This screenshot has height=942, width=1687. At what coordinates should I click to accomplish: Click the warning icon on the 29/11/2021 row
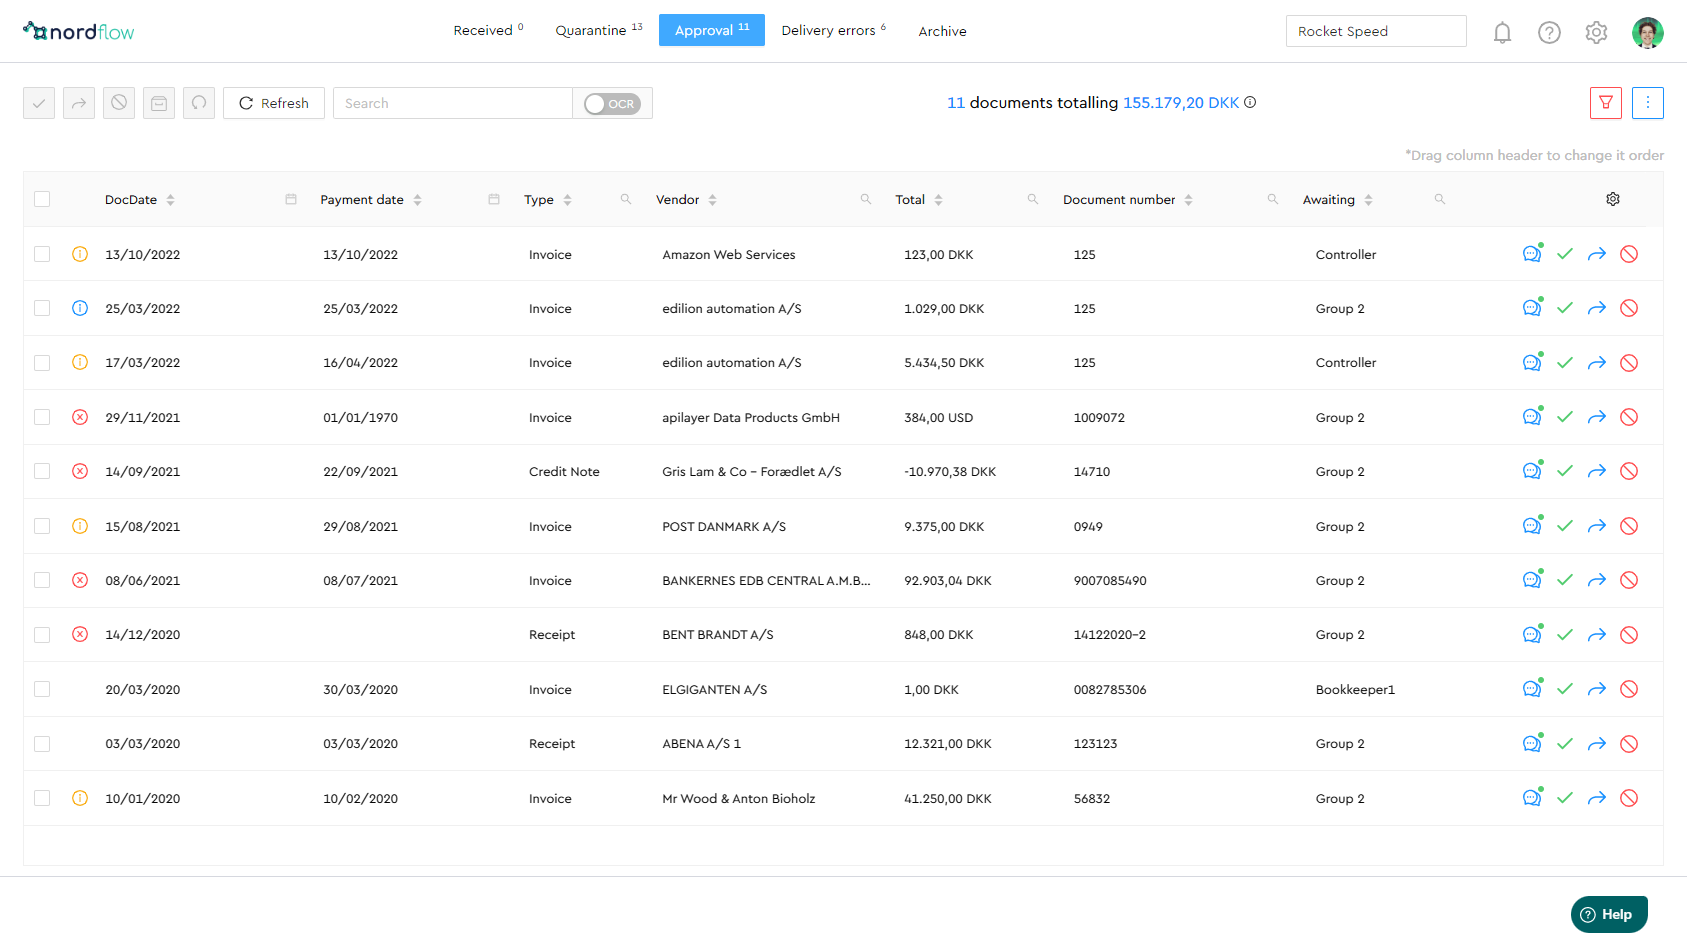80,417
